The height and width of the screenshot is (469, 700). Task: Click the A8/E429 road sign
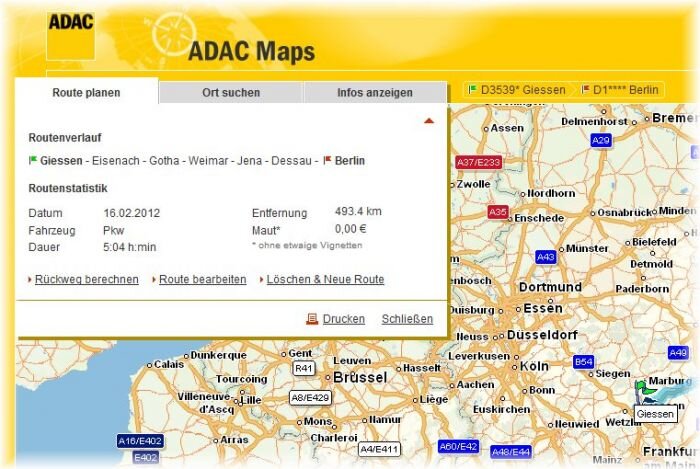(x=310, y=398)
